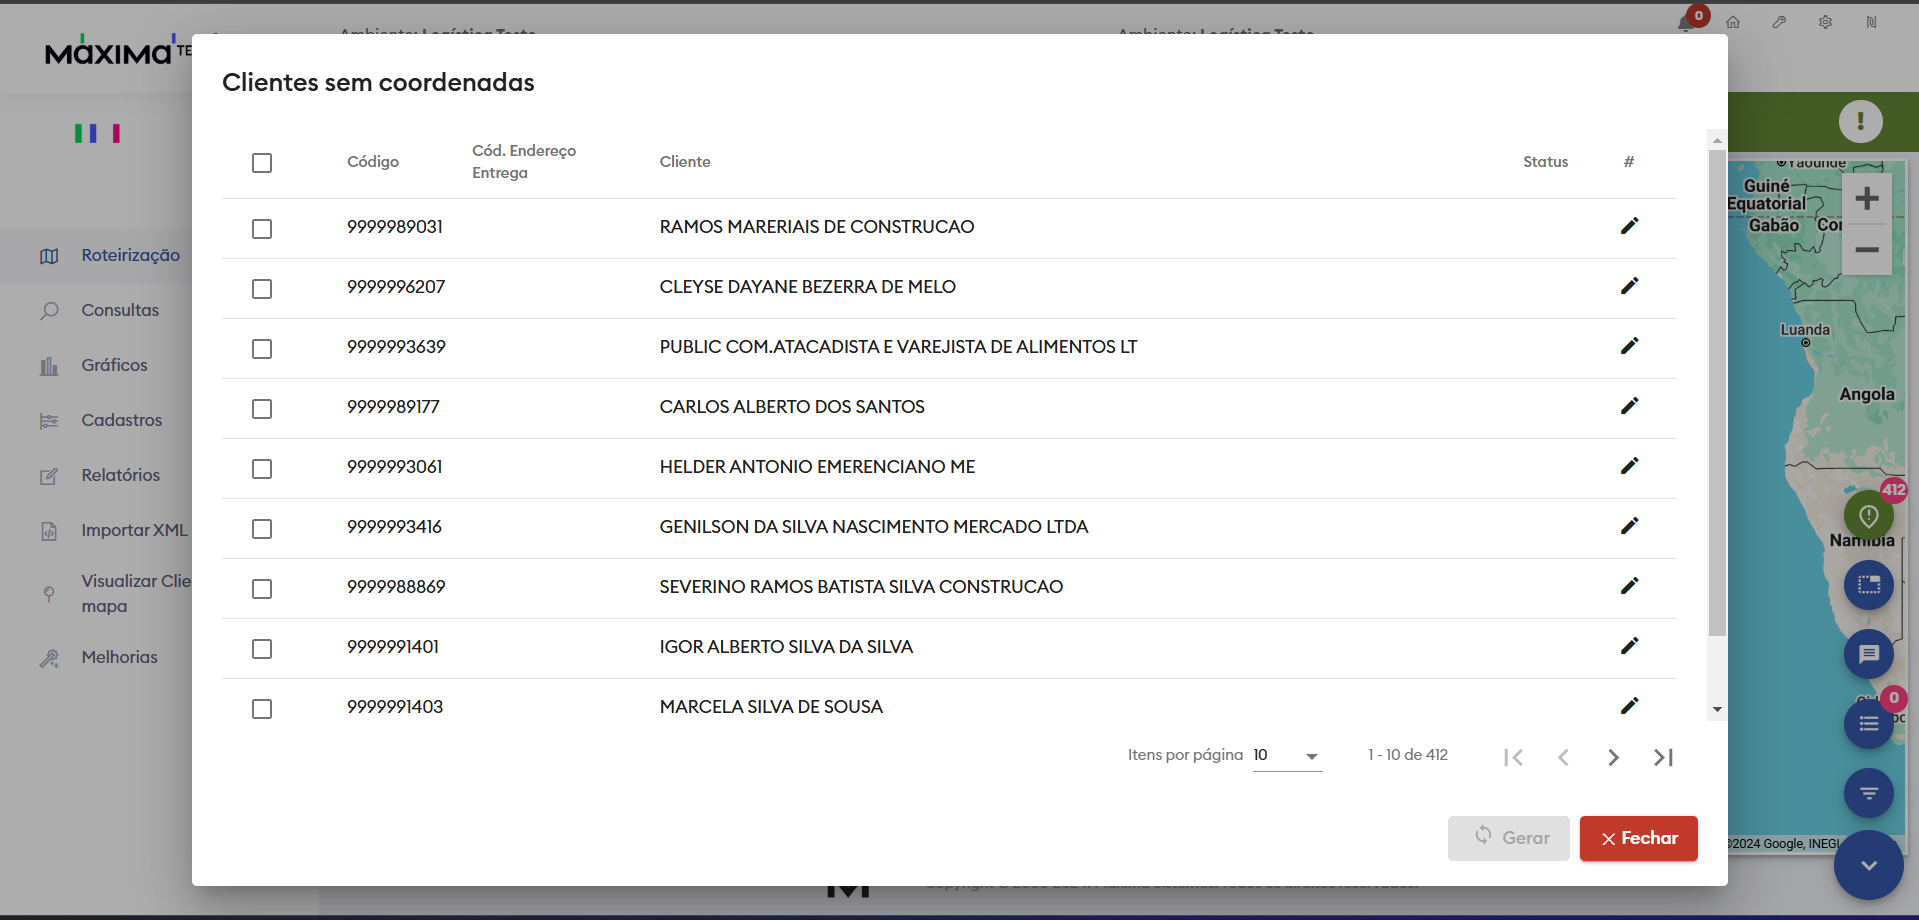The height and width of the screenshot is (920, 1919).
Task: Open notifications bell in top bar
Action: 1687,22
